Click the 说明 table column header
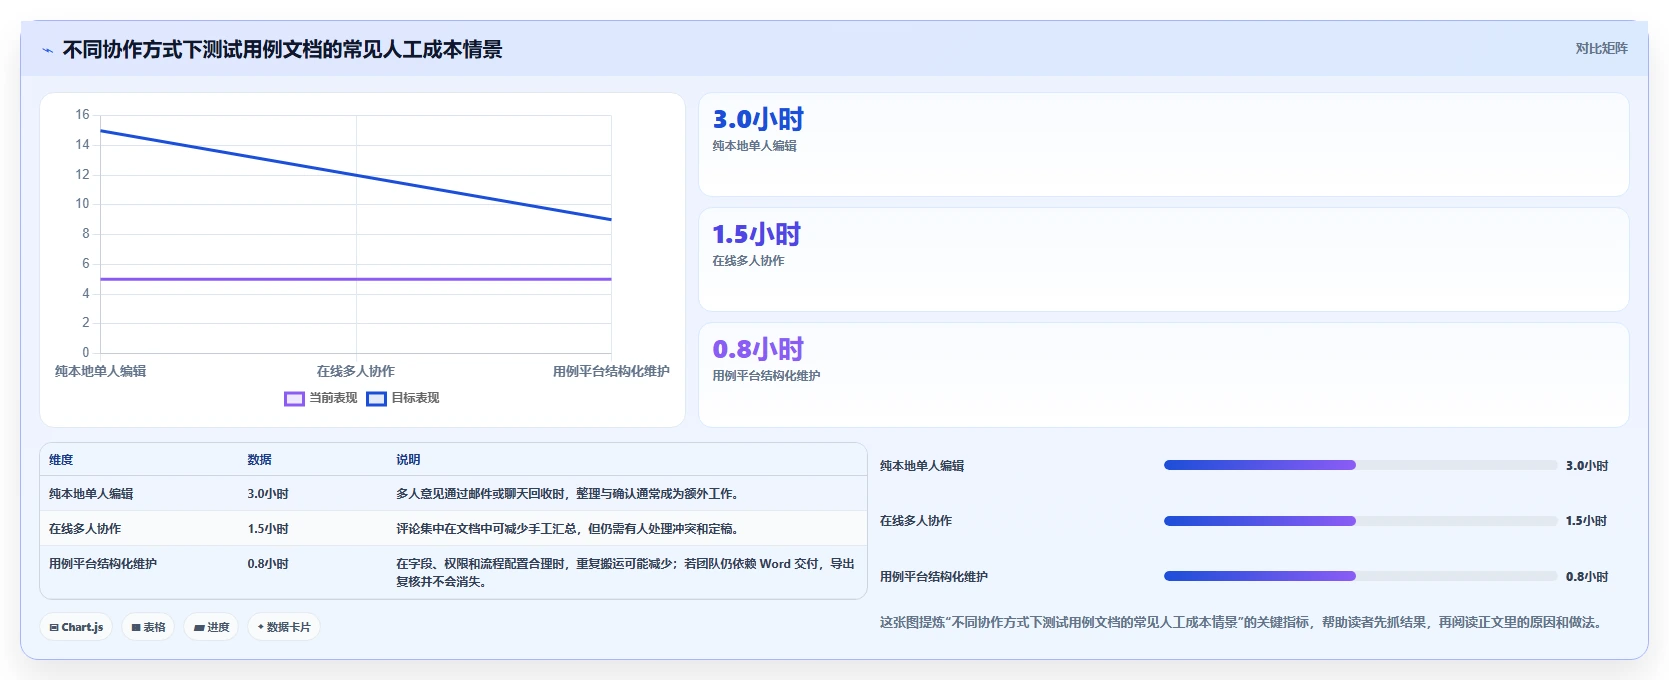Screen dimensions: 1669x680 (408, 460)
